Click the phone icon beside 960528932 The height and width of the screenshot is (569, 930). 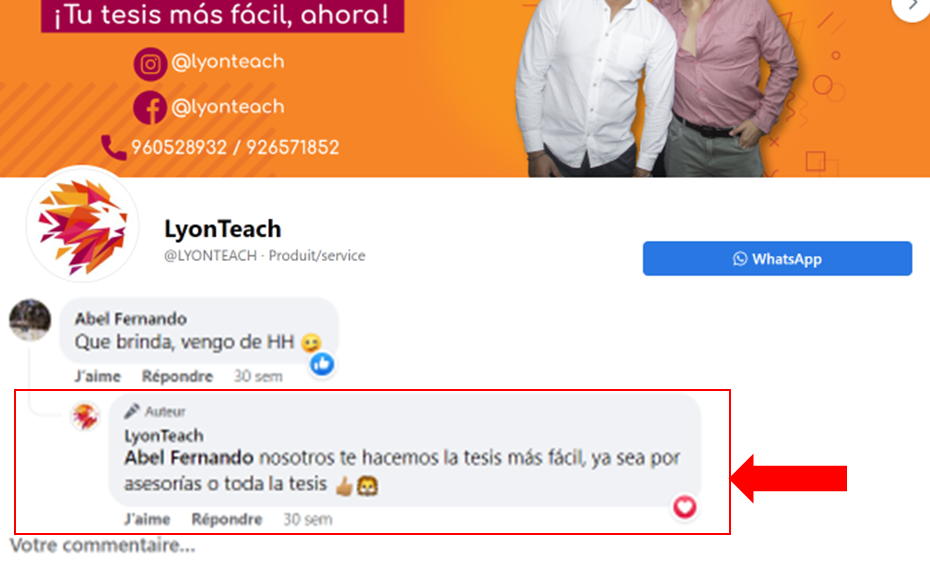pyautogui.click(x=113, y=147)
